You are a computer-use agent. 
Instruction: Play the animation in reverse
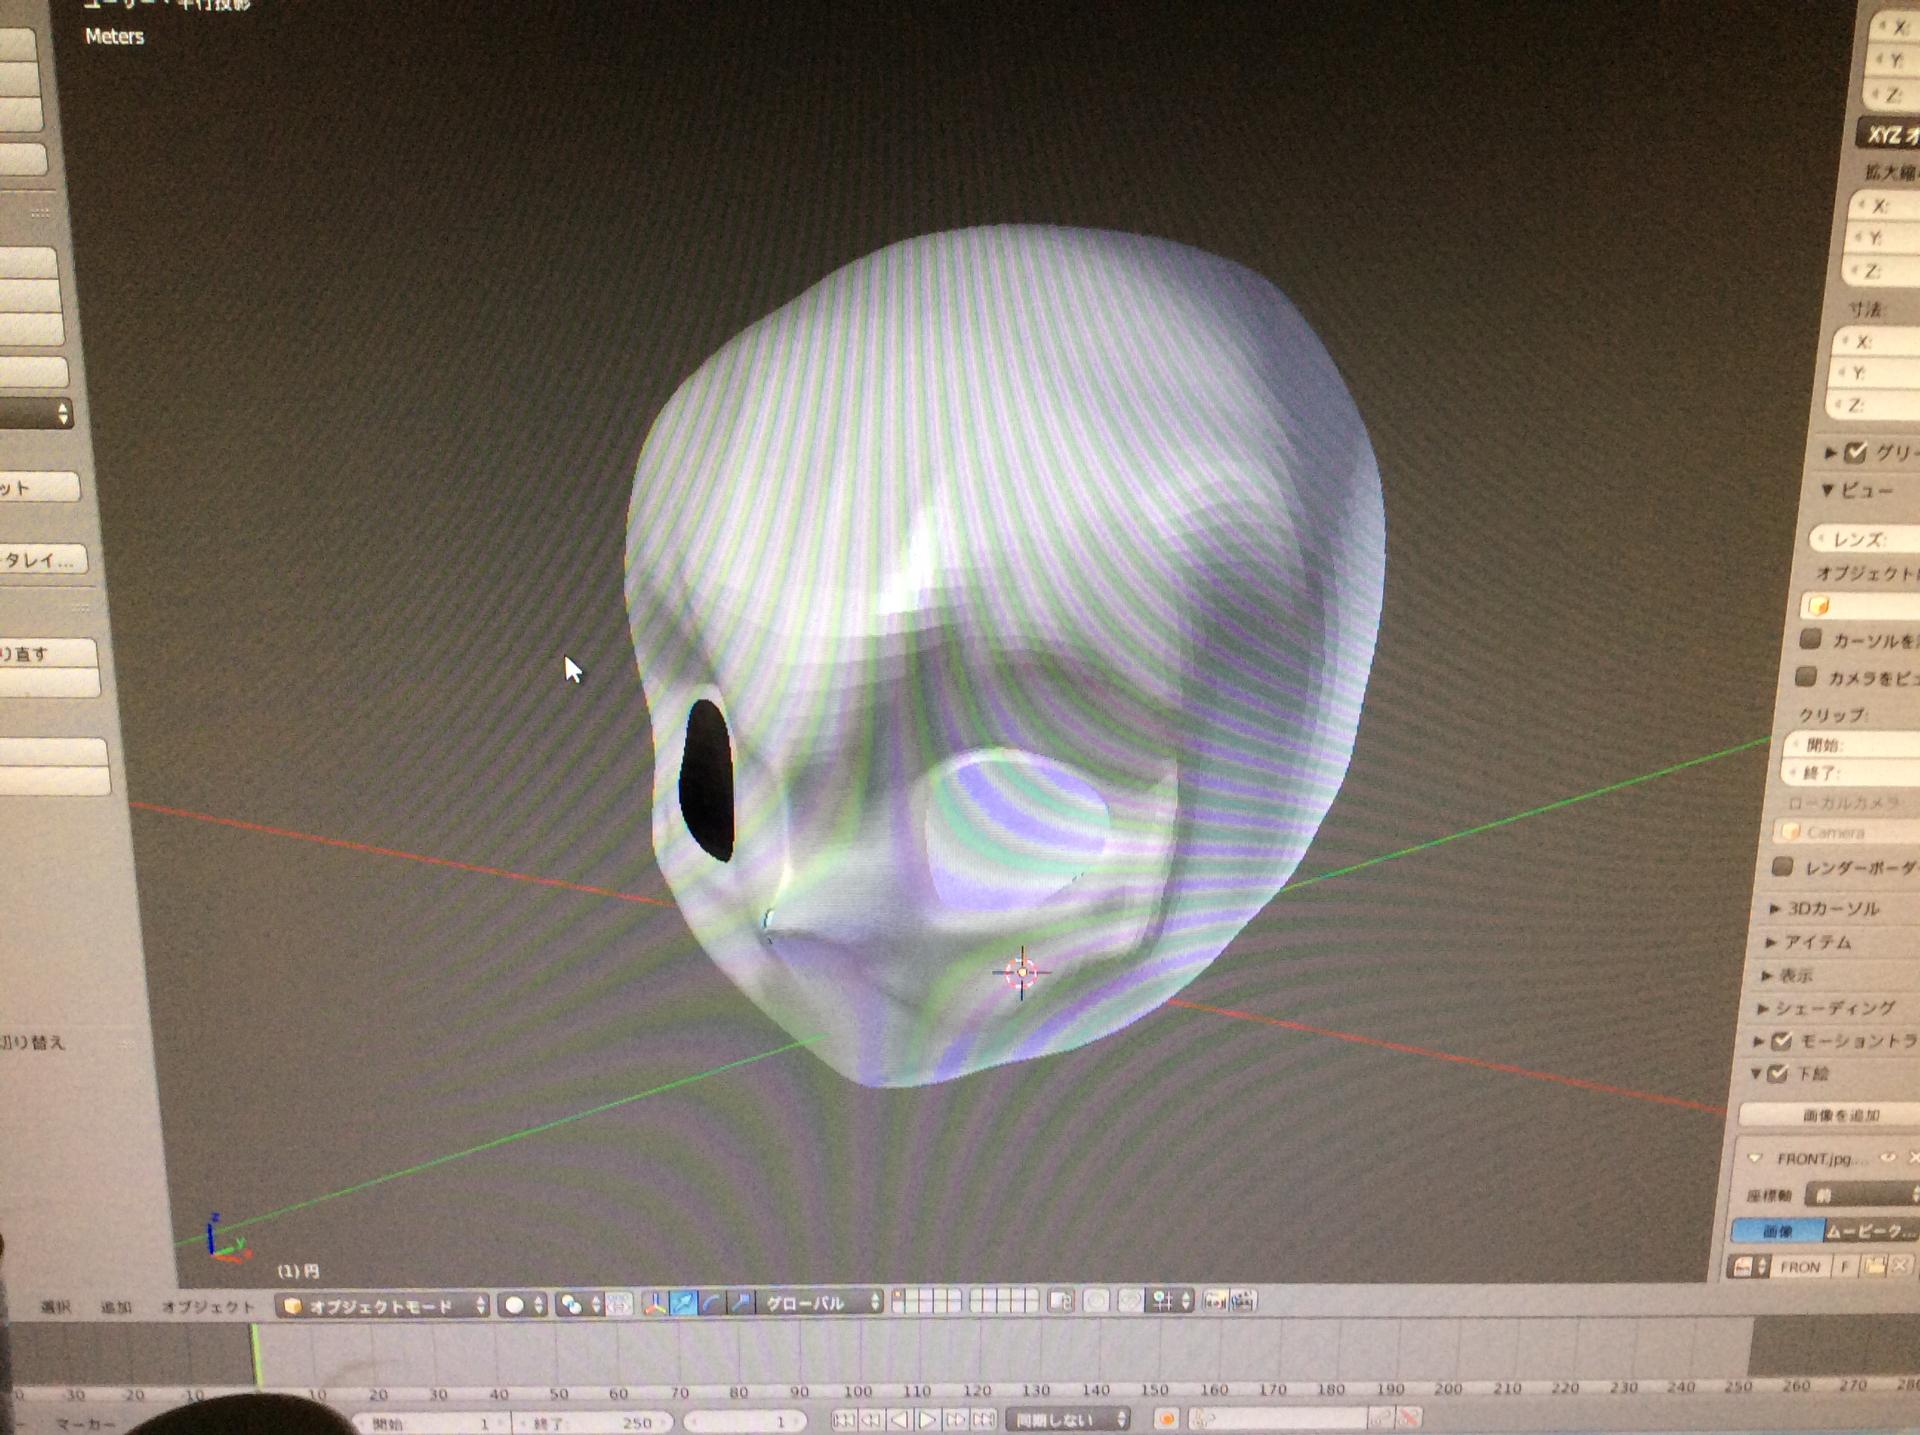(900, 1419)
